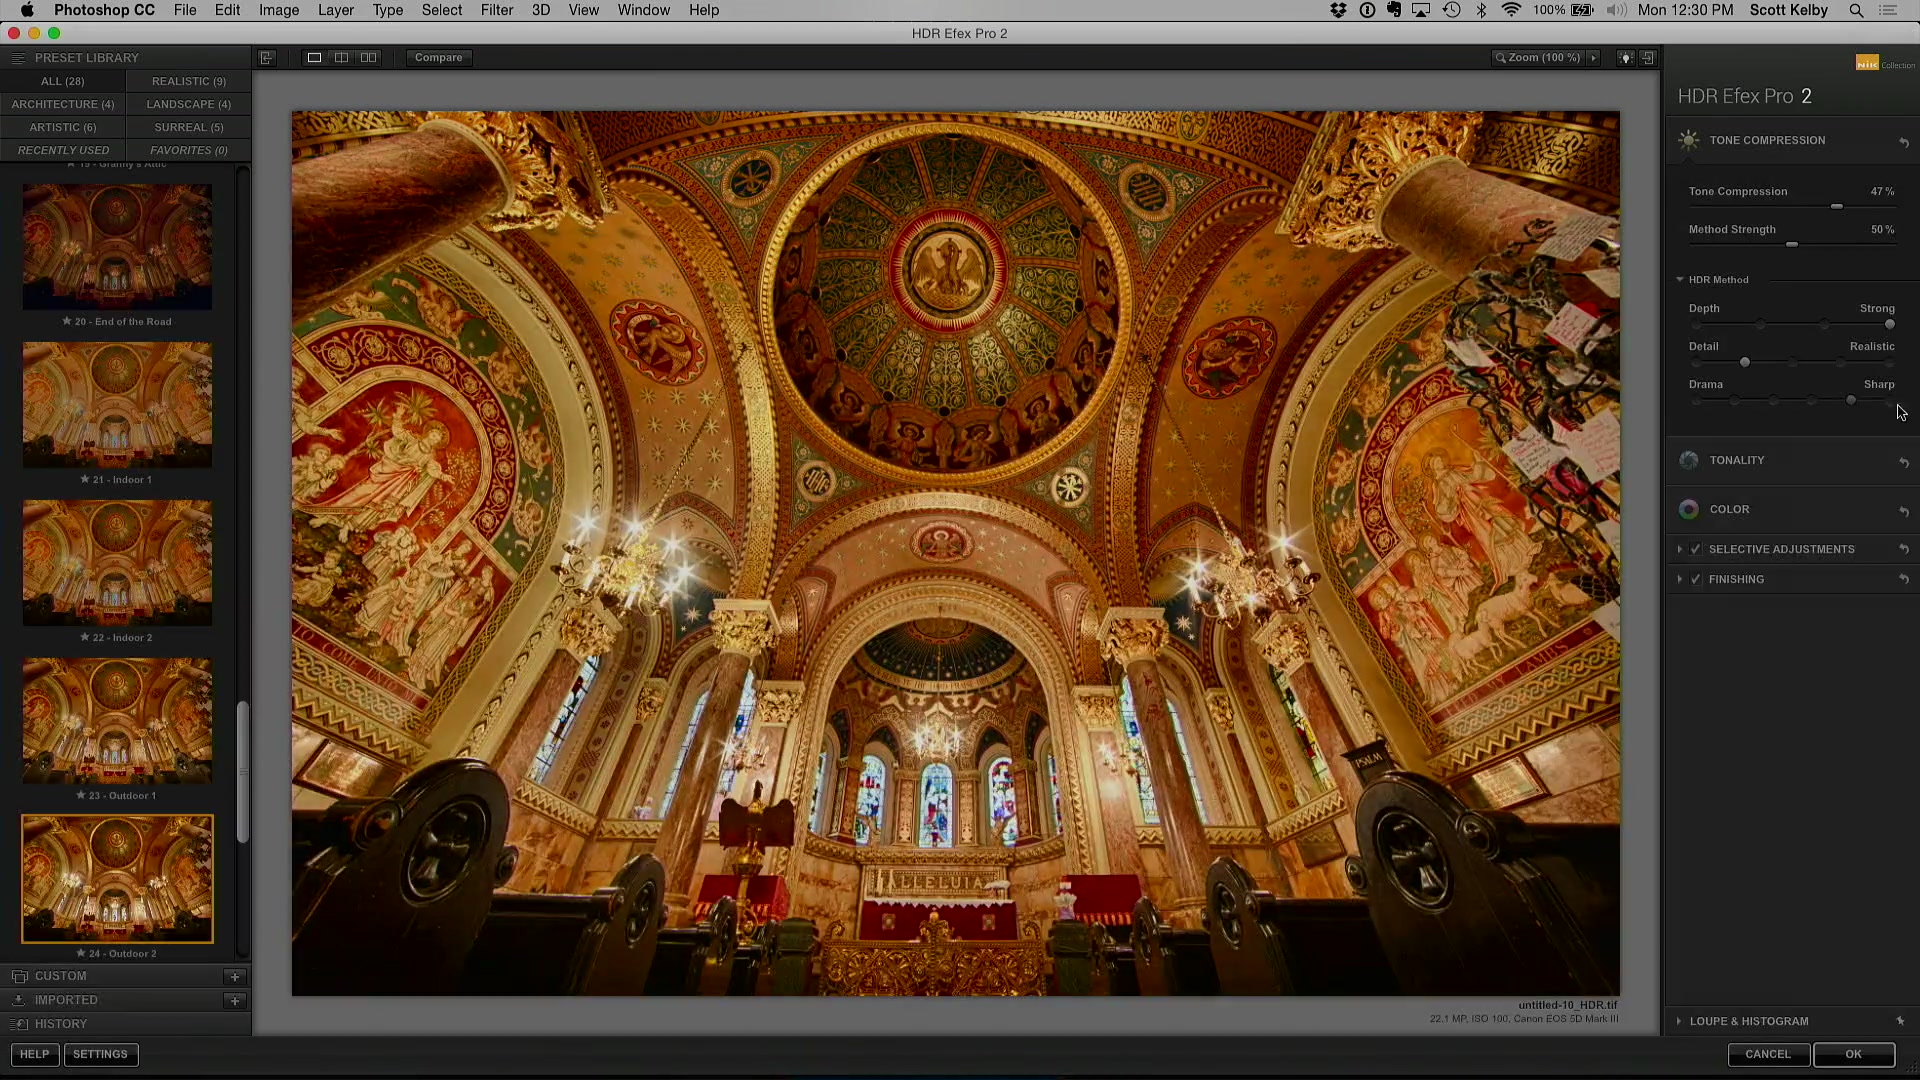1920x1080 pixels.
Task: Pin the Loupe & Histogram panel
Action: point(1900,1021)
